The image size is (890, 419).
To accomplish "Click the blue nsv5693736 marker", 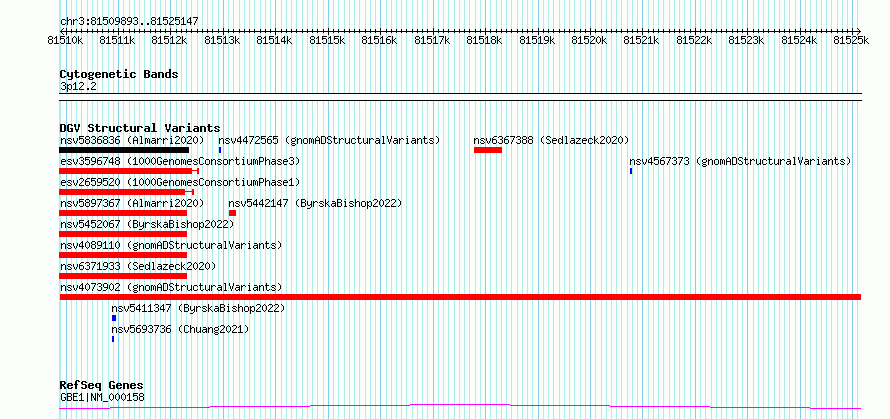I will (113, 339).
